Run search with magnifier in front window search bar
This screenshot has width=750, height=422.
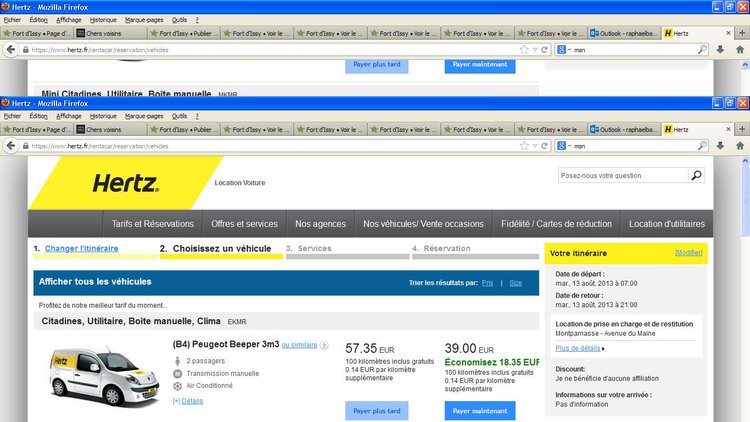point(702,146)
